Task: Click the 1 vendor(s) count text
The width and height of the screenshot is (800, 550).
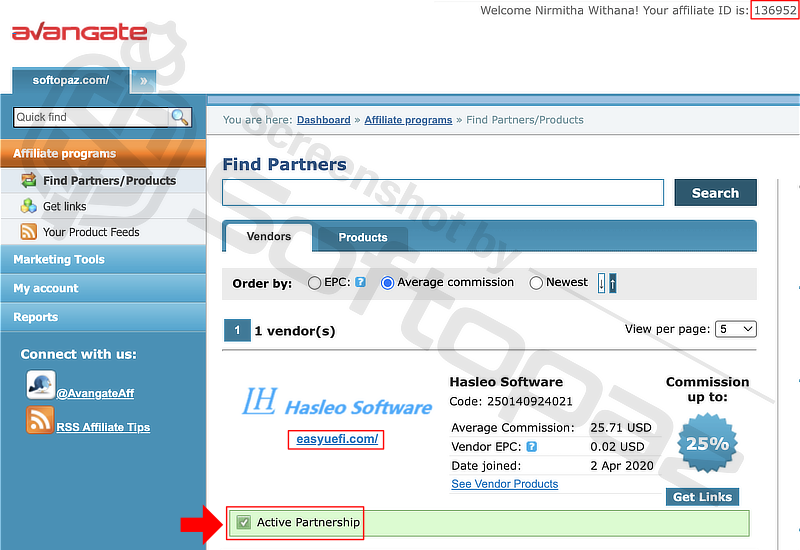Action: [x=295, y=331]
